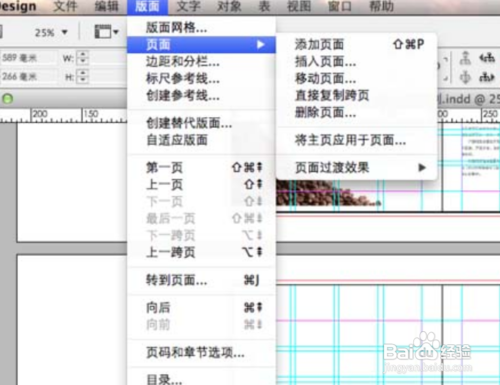Open the 窗口 menu

pos(340,6)
